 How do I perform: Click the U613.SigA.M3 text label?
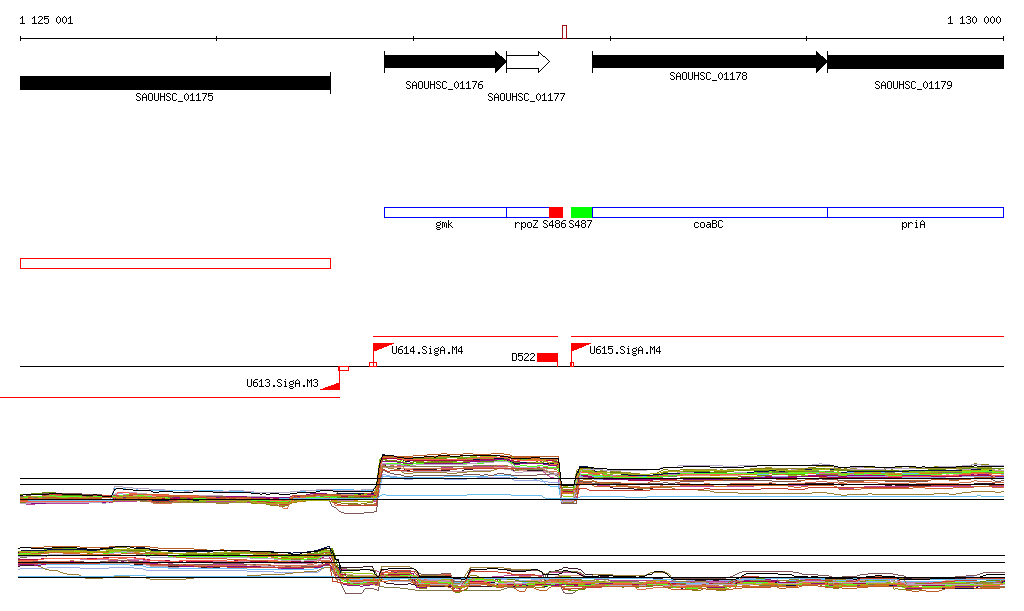coord(282,383)
